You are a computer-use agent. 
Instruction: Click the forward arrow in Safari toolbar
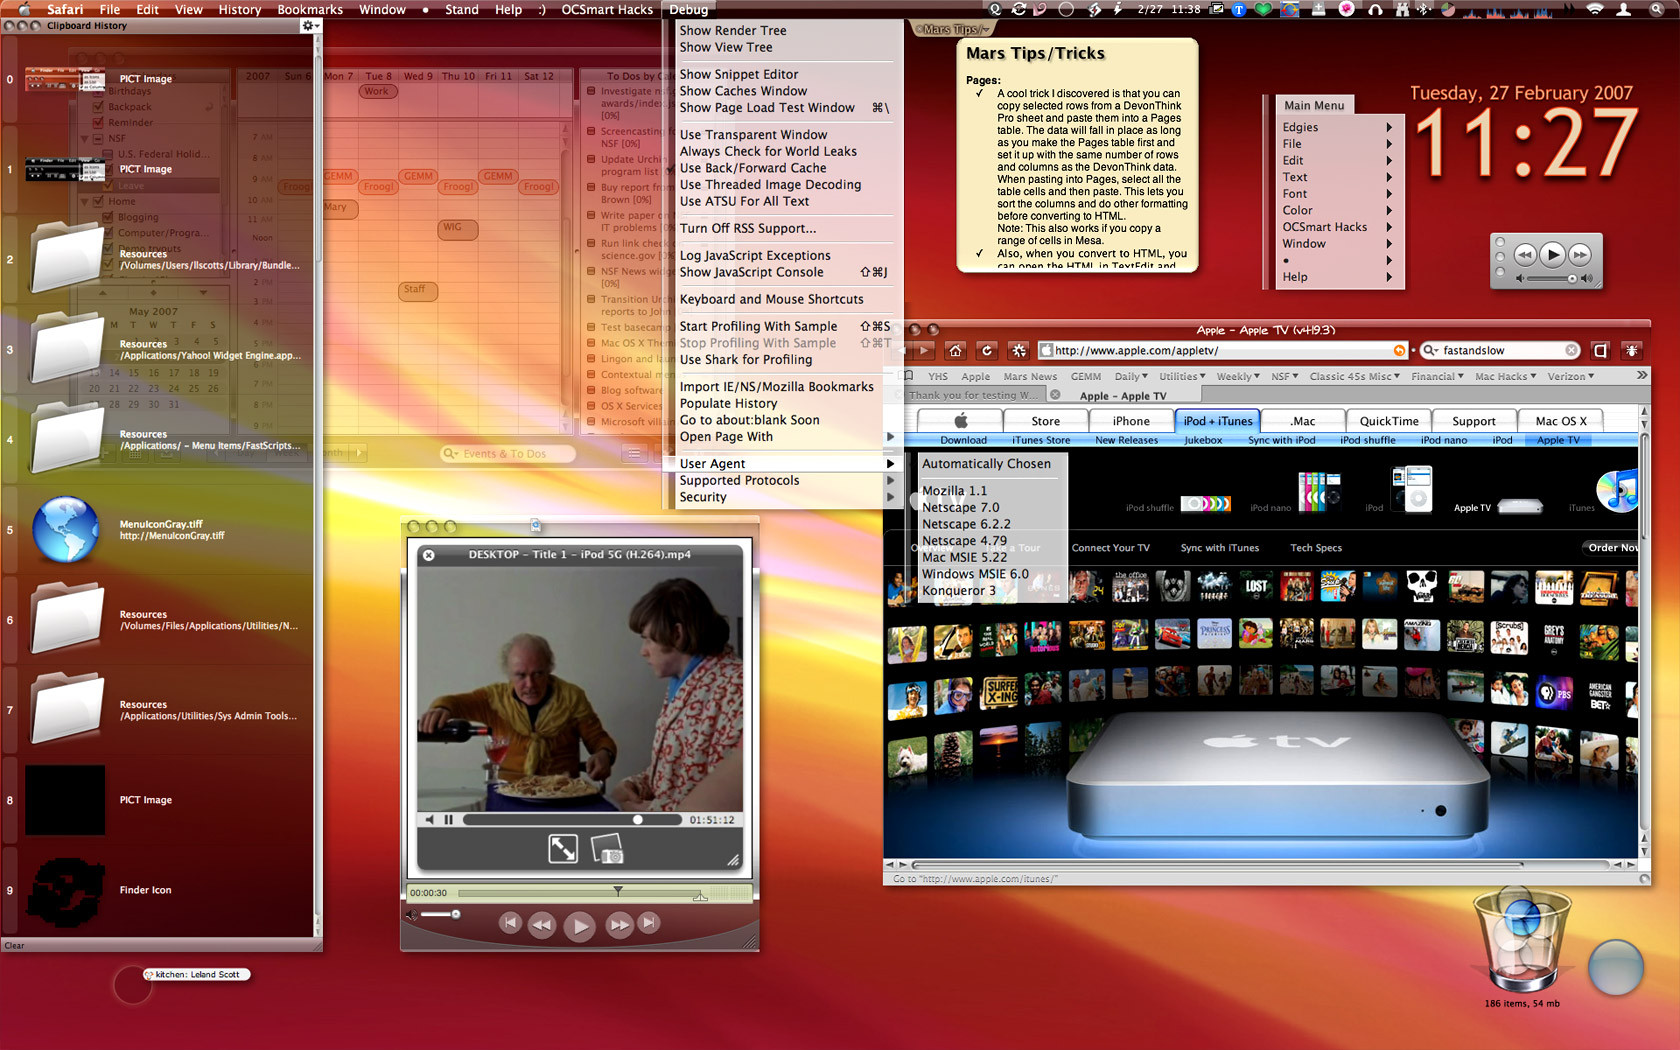click(x=923, y=350)
